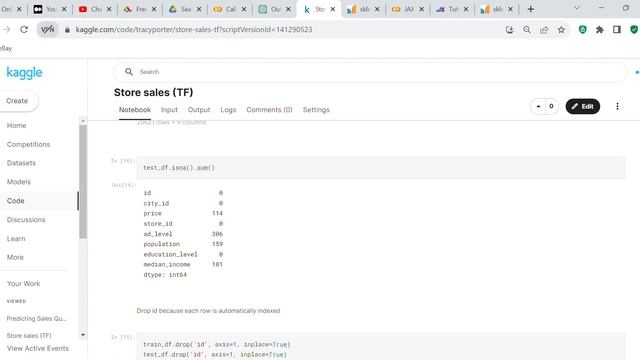Click the train_df.drop code line
Viewport: 640px width, 360px height.
[216, 344]
